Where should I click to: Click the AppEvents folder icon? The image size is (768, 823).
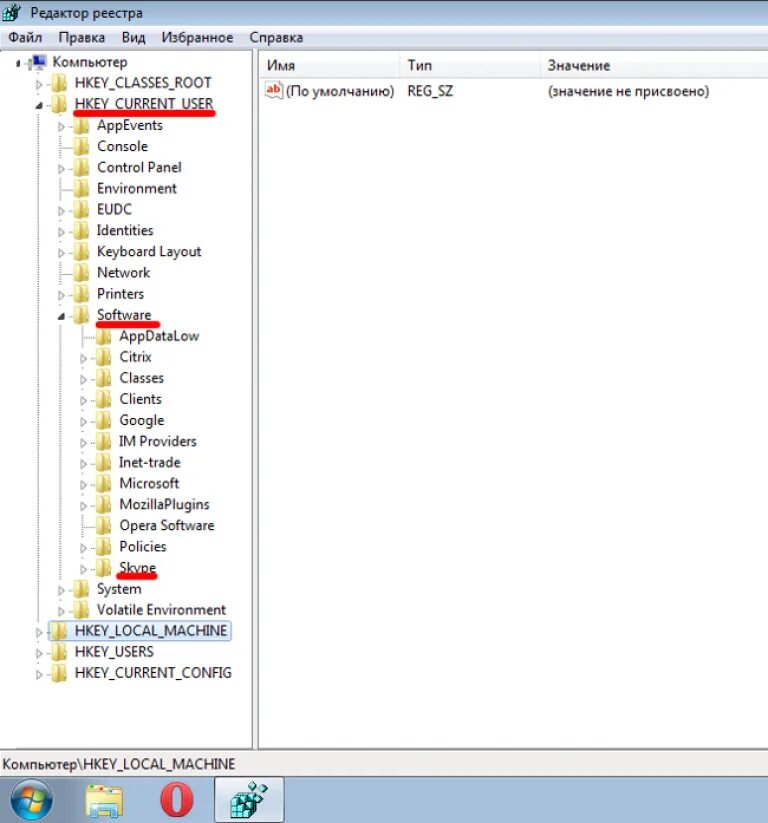pyautogui.click(x=81, y=125)
